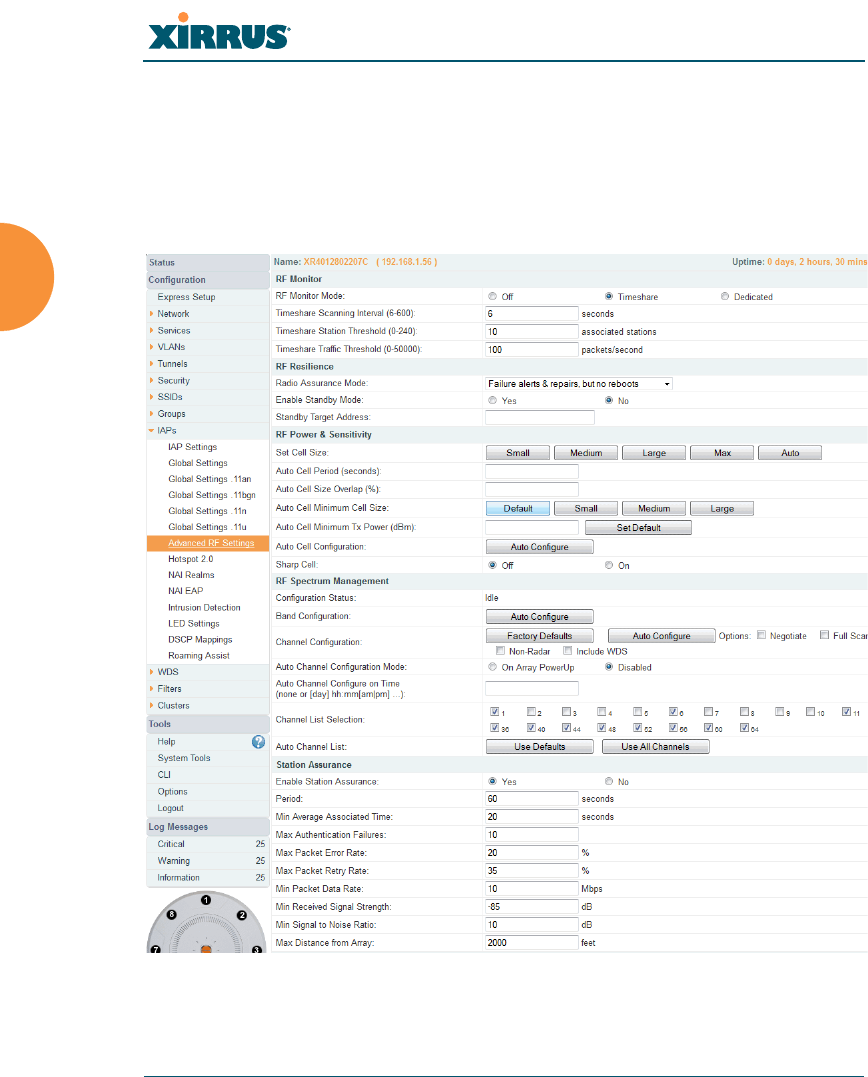868x1077 pixels.
Task: Expand the Tunnels menu section
Action: pos(172,363)
